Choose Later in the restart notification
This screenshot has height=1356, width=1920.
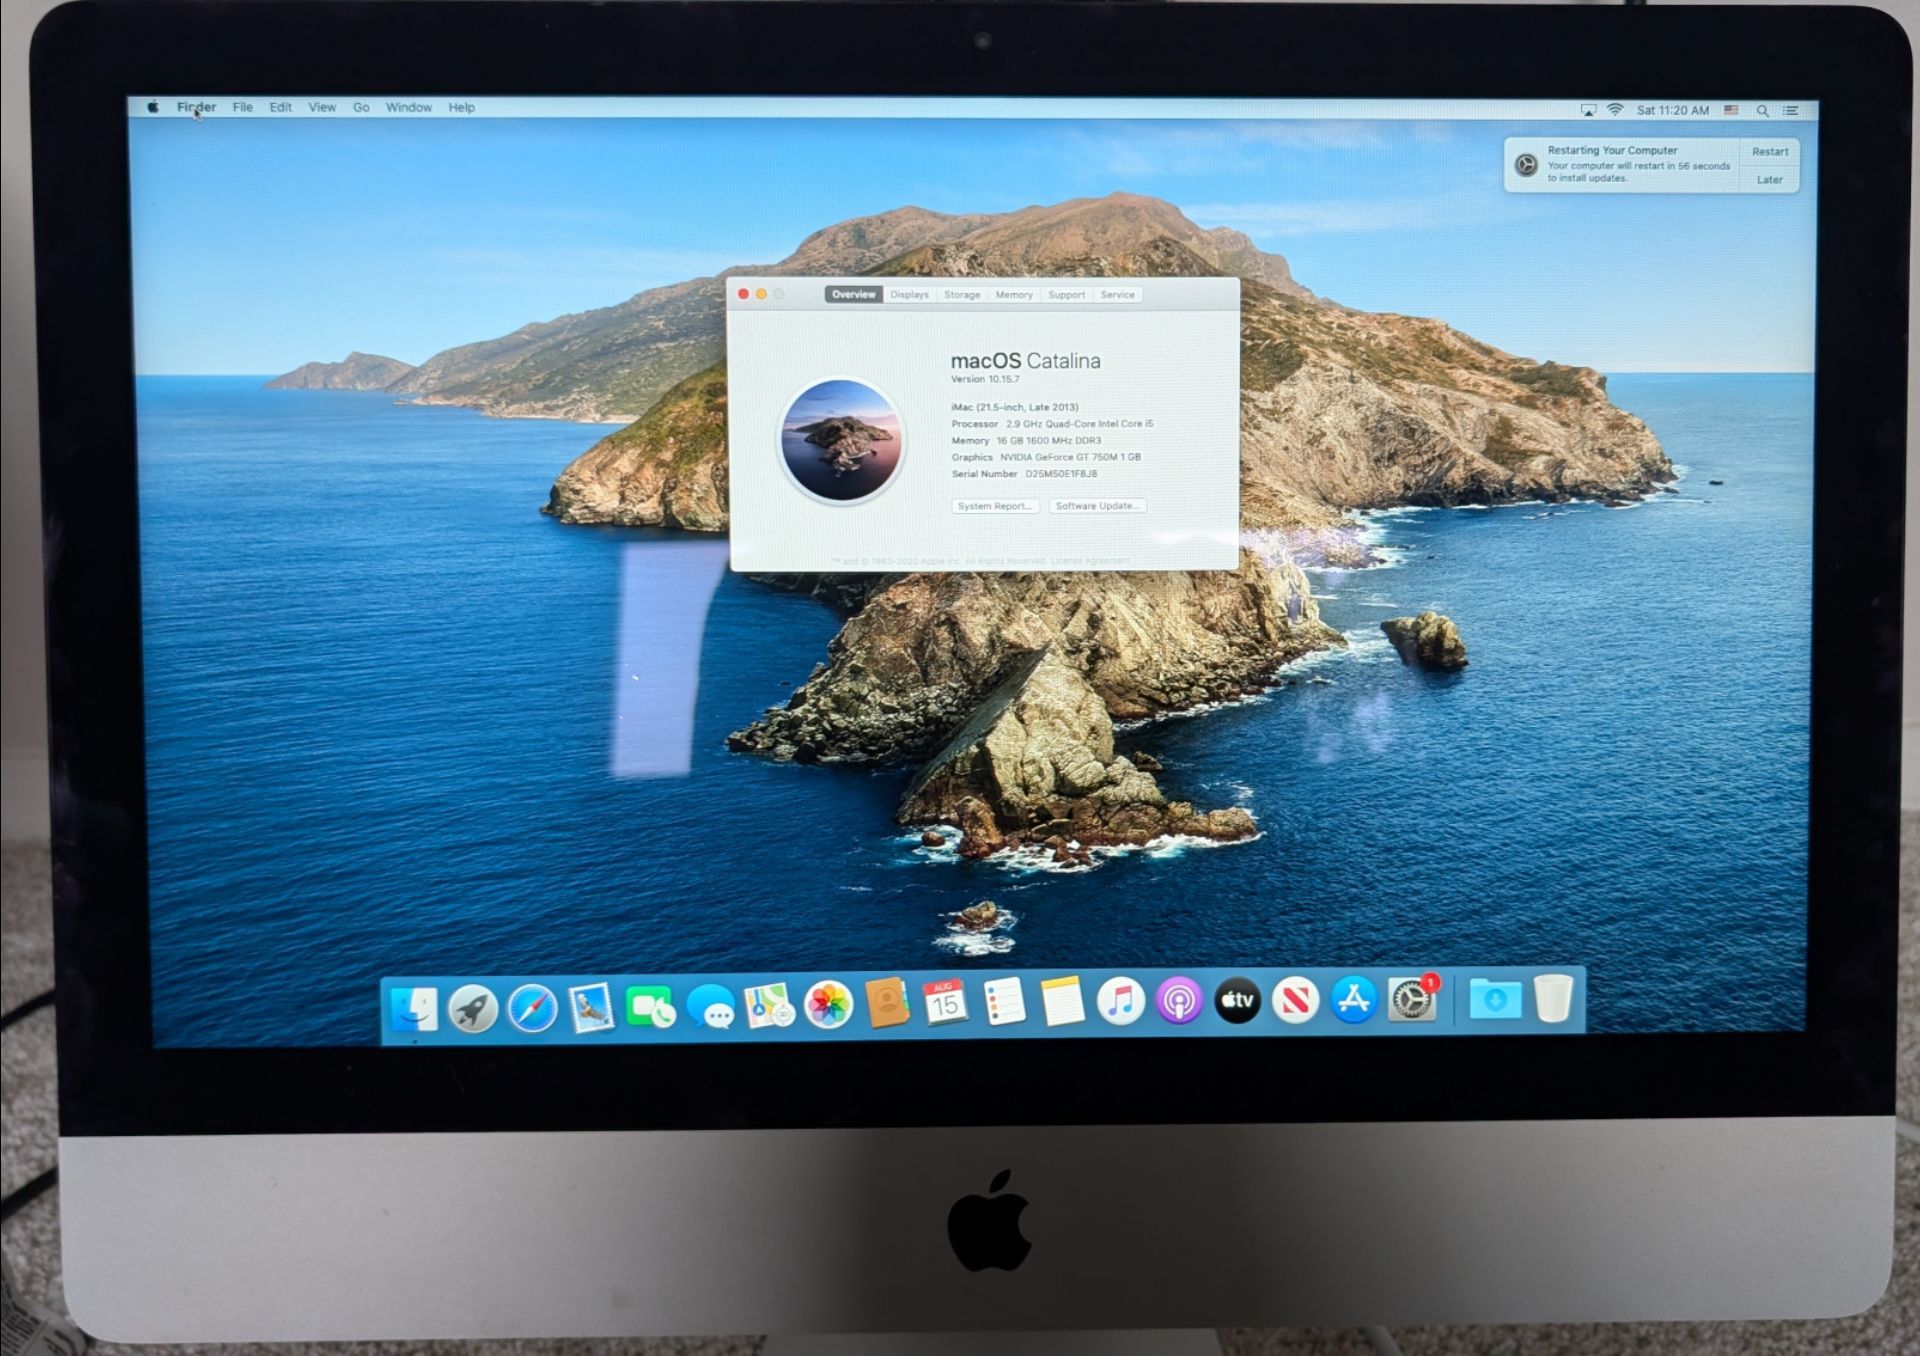coord(1770,180)
